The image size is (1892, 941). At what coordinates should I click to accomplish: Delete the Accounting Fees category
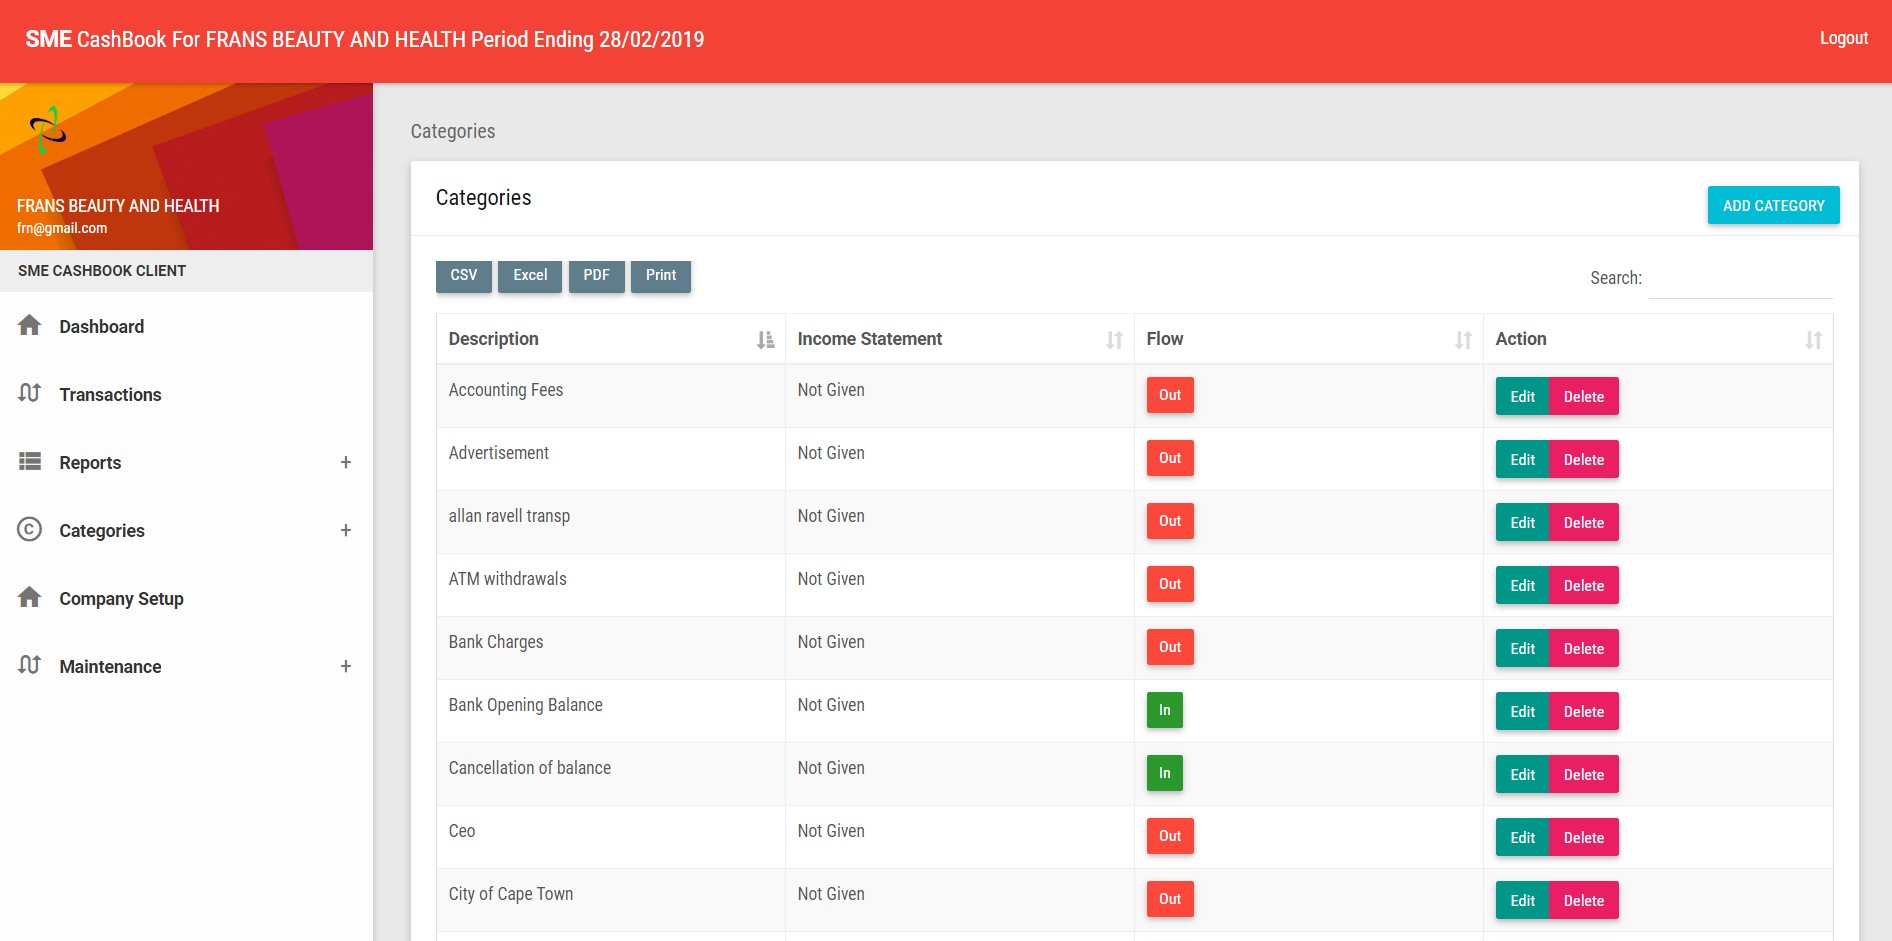coord(1584,396)
